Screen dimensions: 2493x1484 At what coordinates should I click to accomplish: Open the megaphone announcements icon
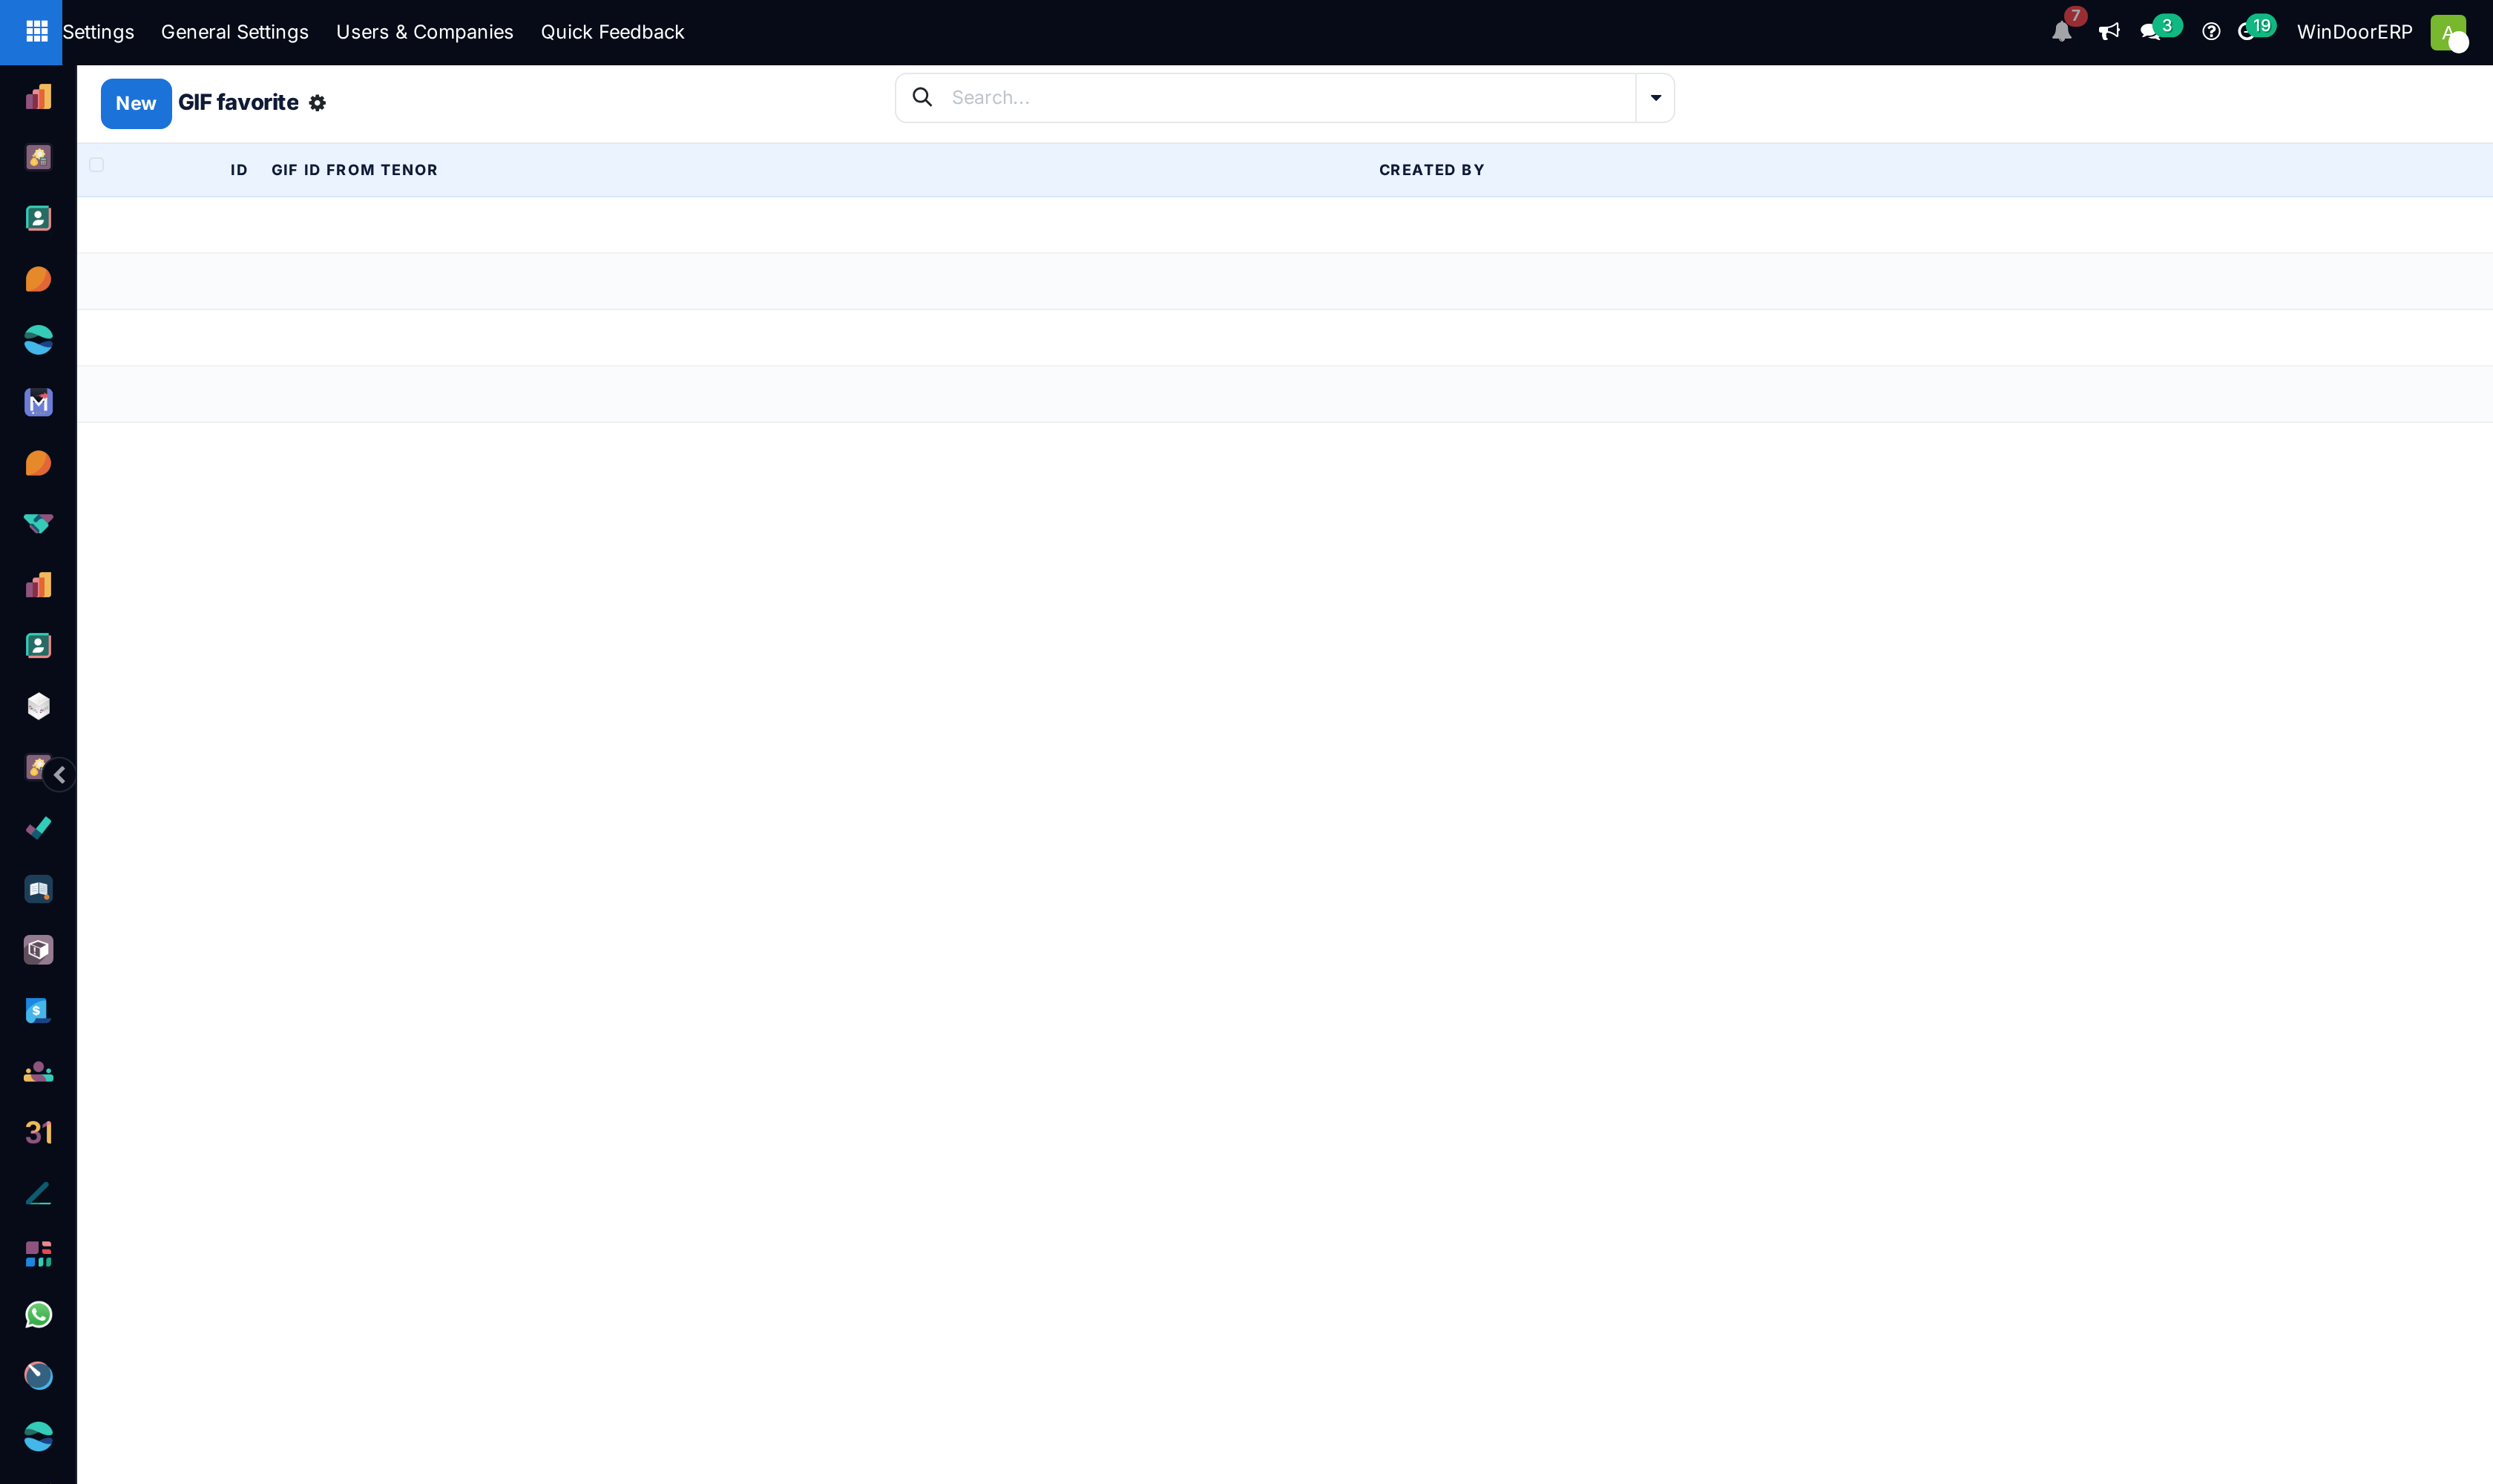[2108, 32]
